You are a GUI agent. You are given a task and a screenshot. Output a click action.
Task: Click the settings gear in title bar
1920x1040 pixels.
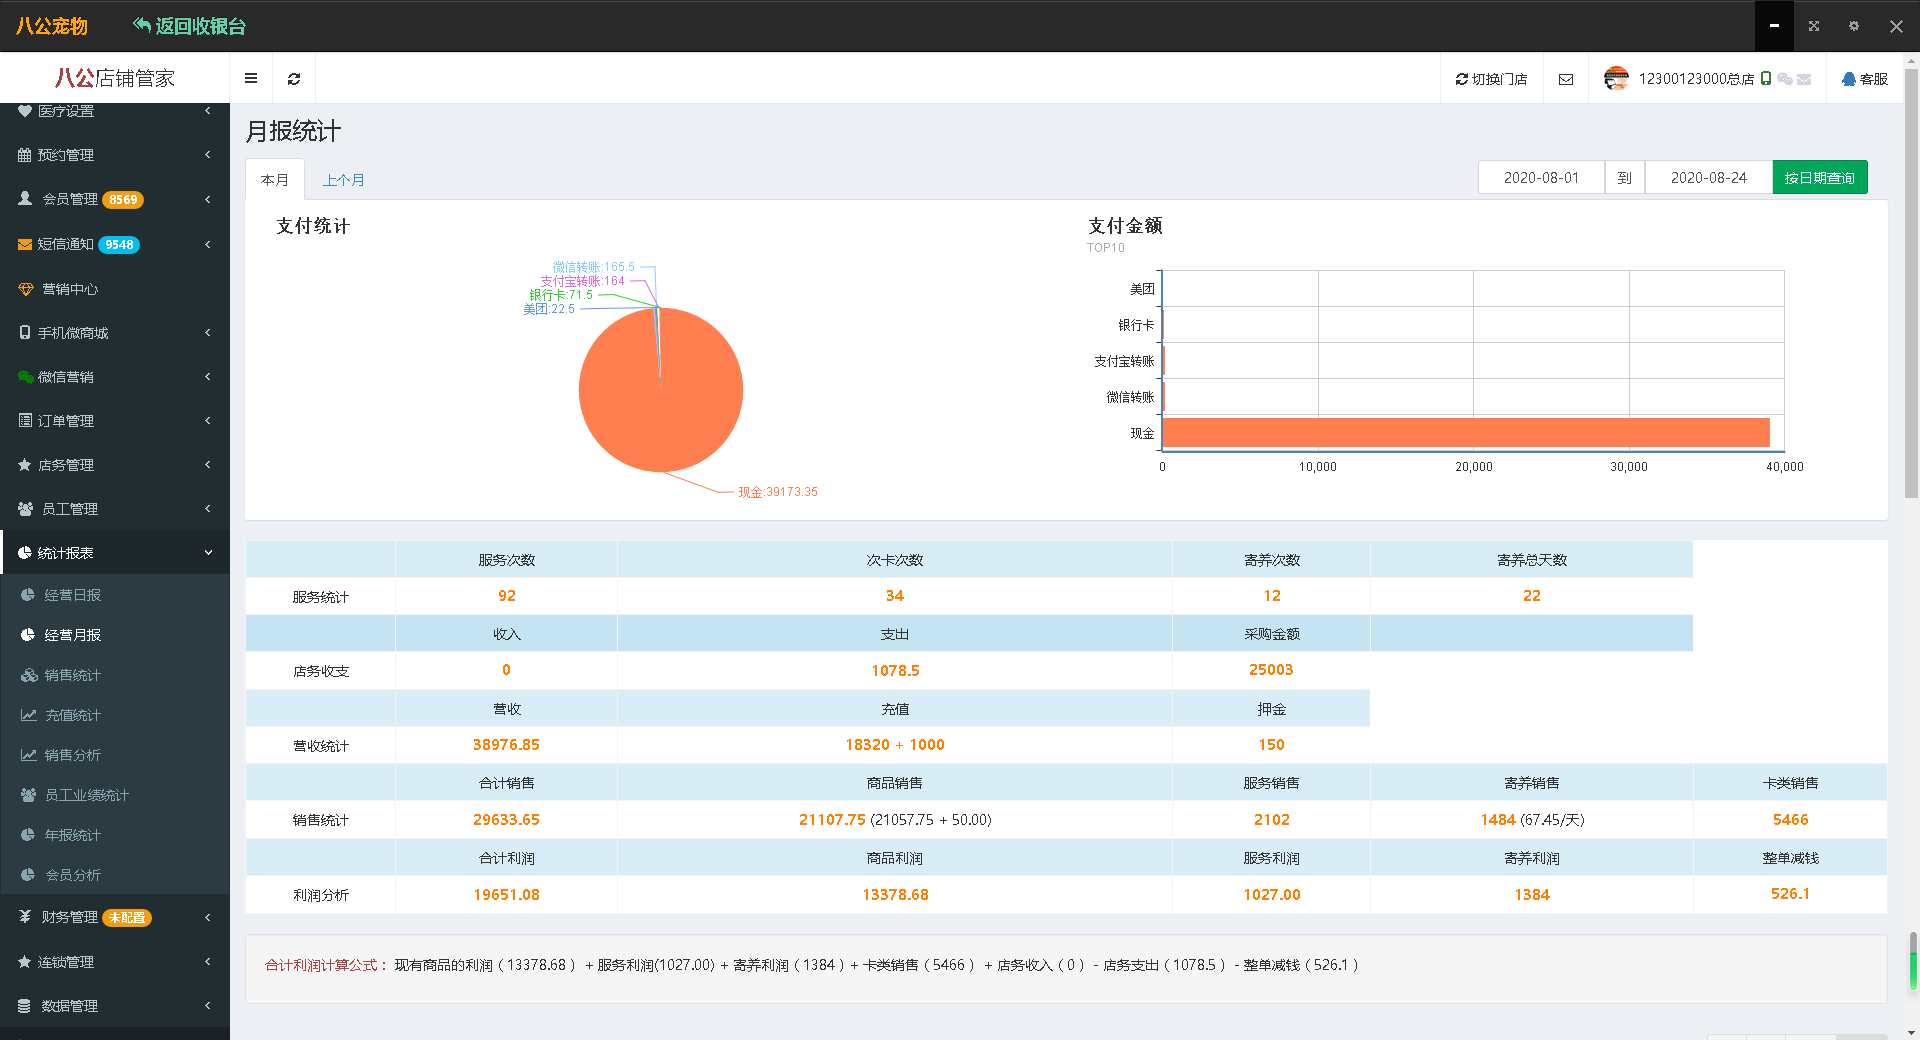(x=1854, y=26)
